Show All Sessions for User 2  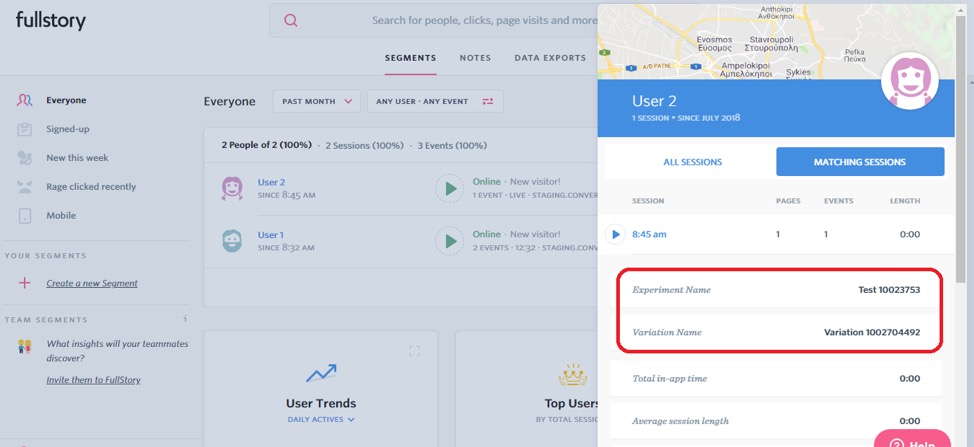pyautogui.click(x=692, y=162)
